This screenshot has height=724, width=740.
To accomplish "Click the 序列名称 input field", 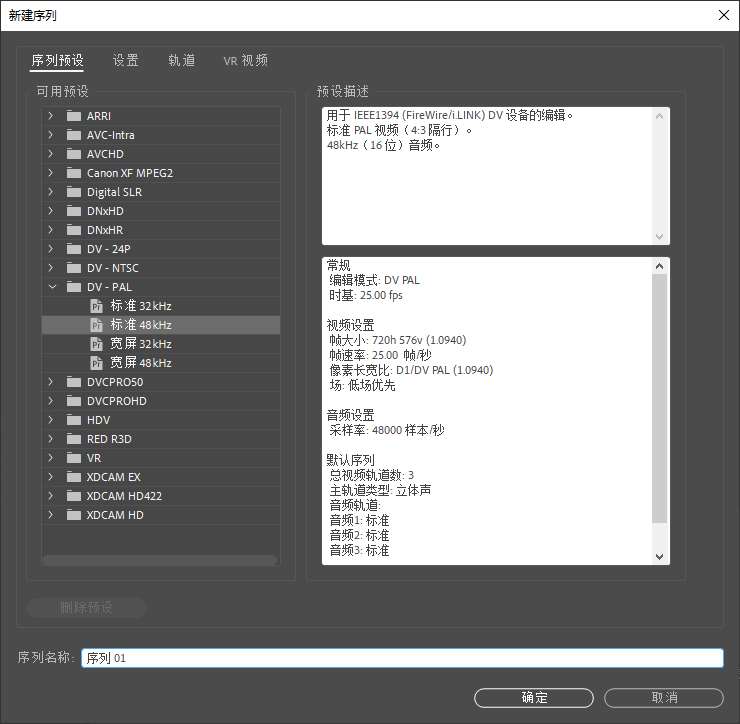I will tap(402, 658).
